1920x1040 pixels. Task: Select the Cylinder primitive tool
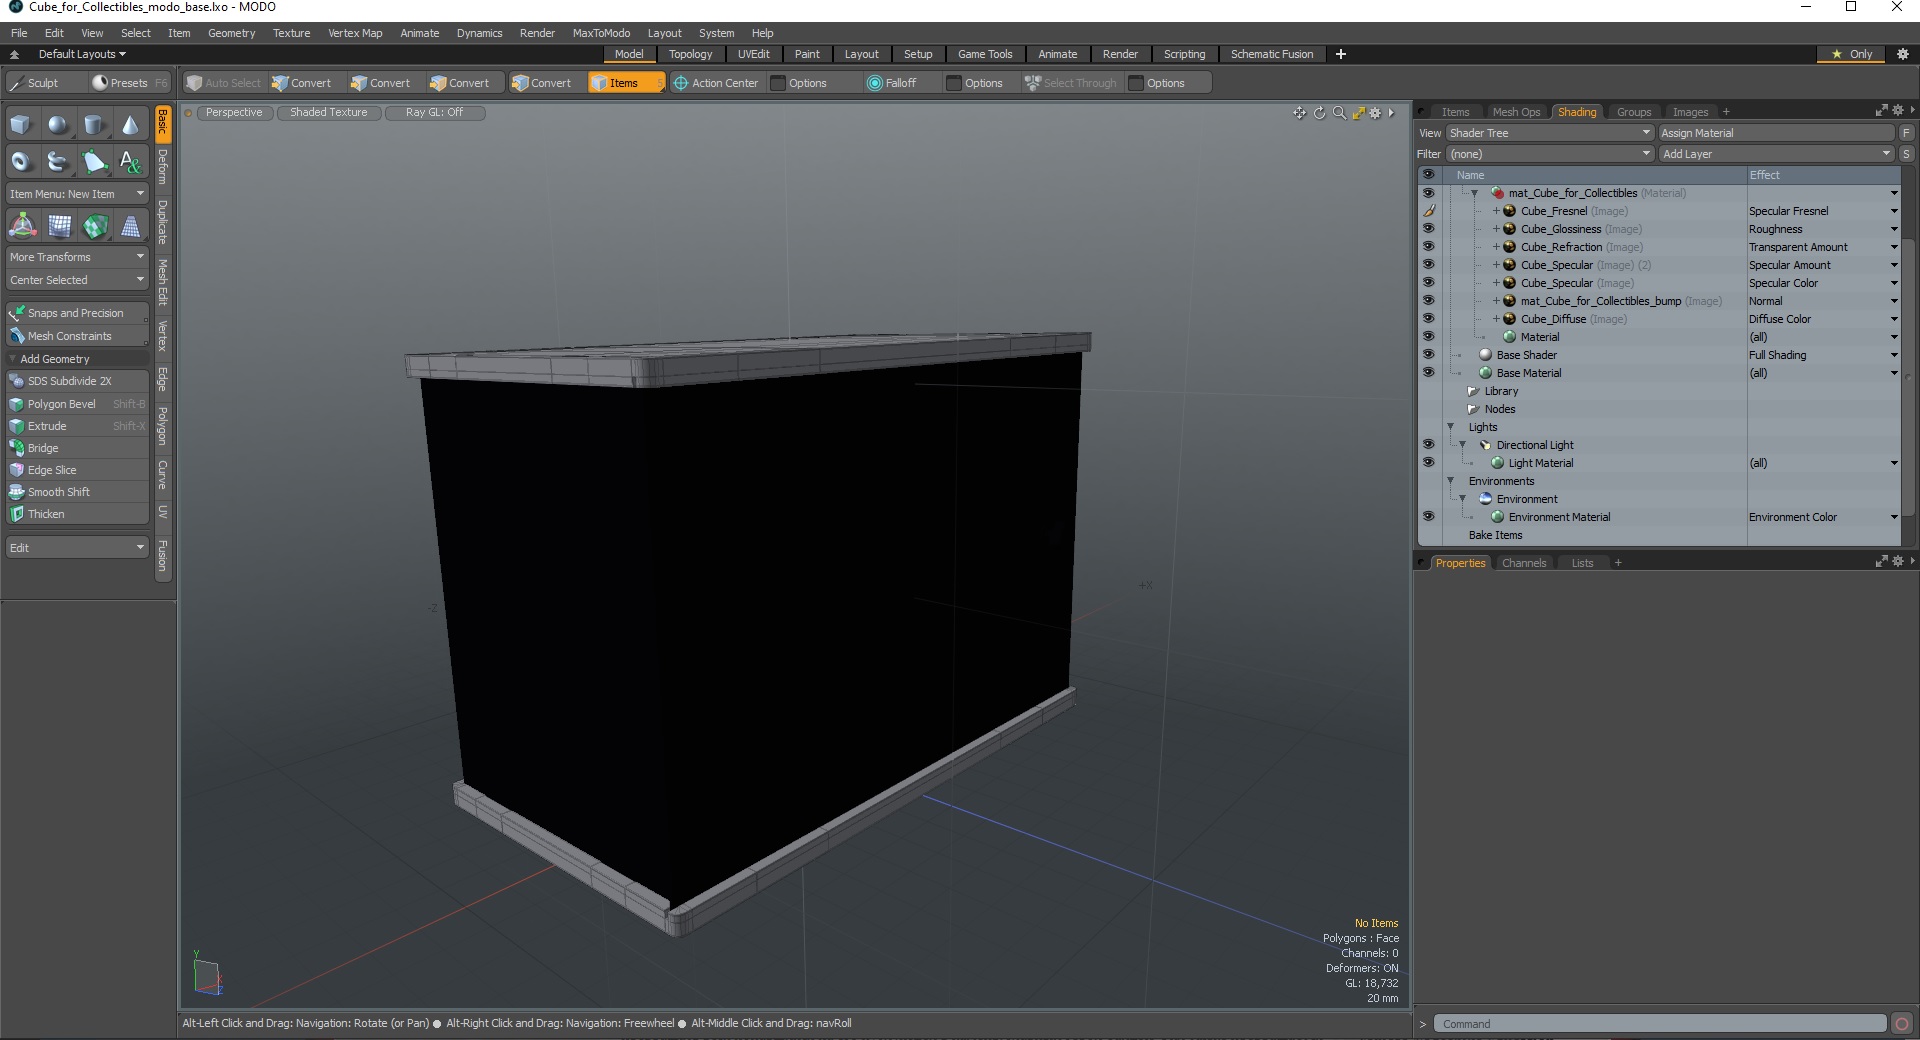pos(94,125)
